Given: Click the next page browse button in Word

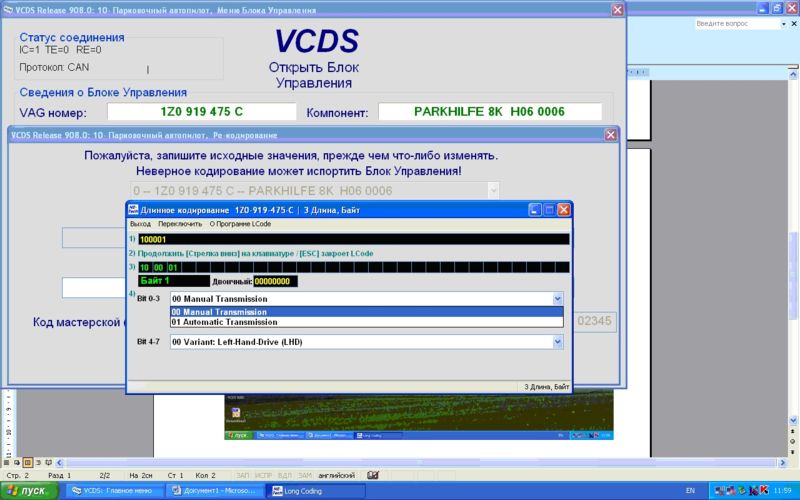Looking at the screenshot, I should tap(793, 452).
